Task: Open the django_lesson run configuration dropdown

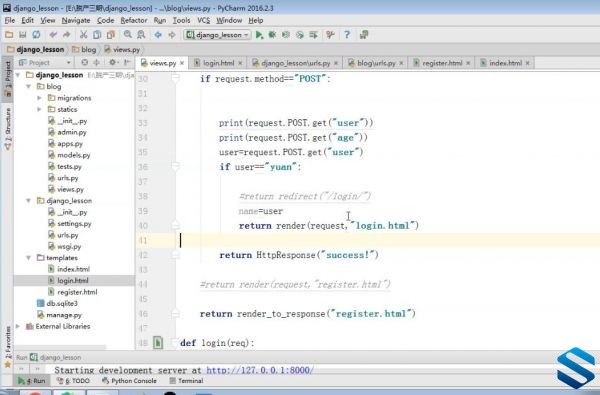Action: pos(217,35)
